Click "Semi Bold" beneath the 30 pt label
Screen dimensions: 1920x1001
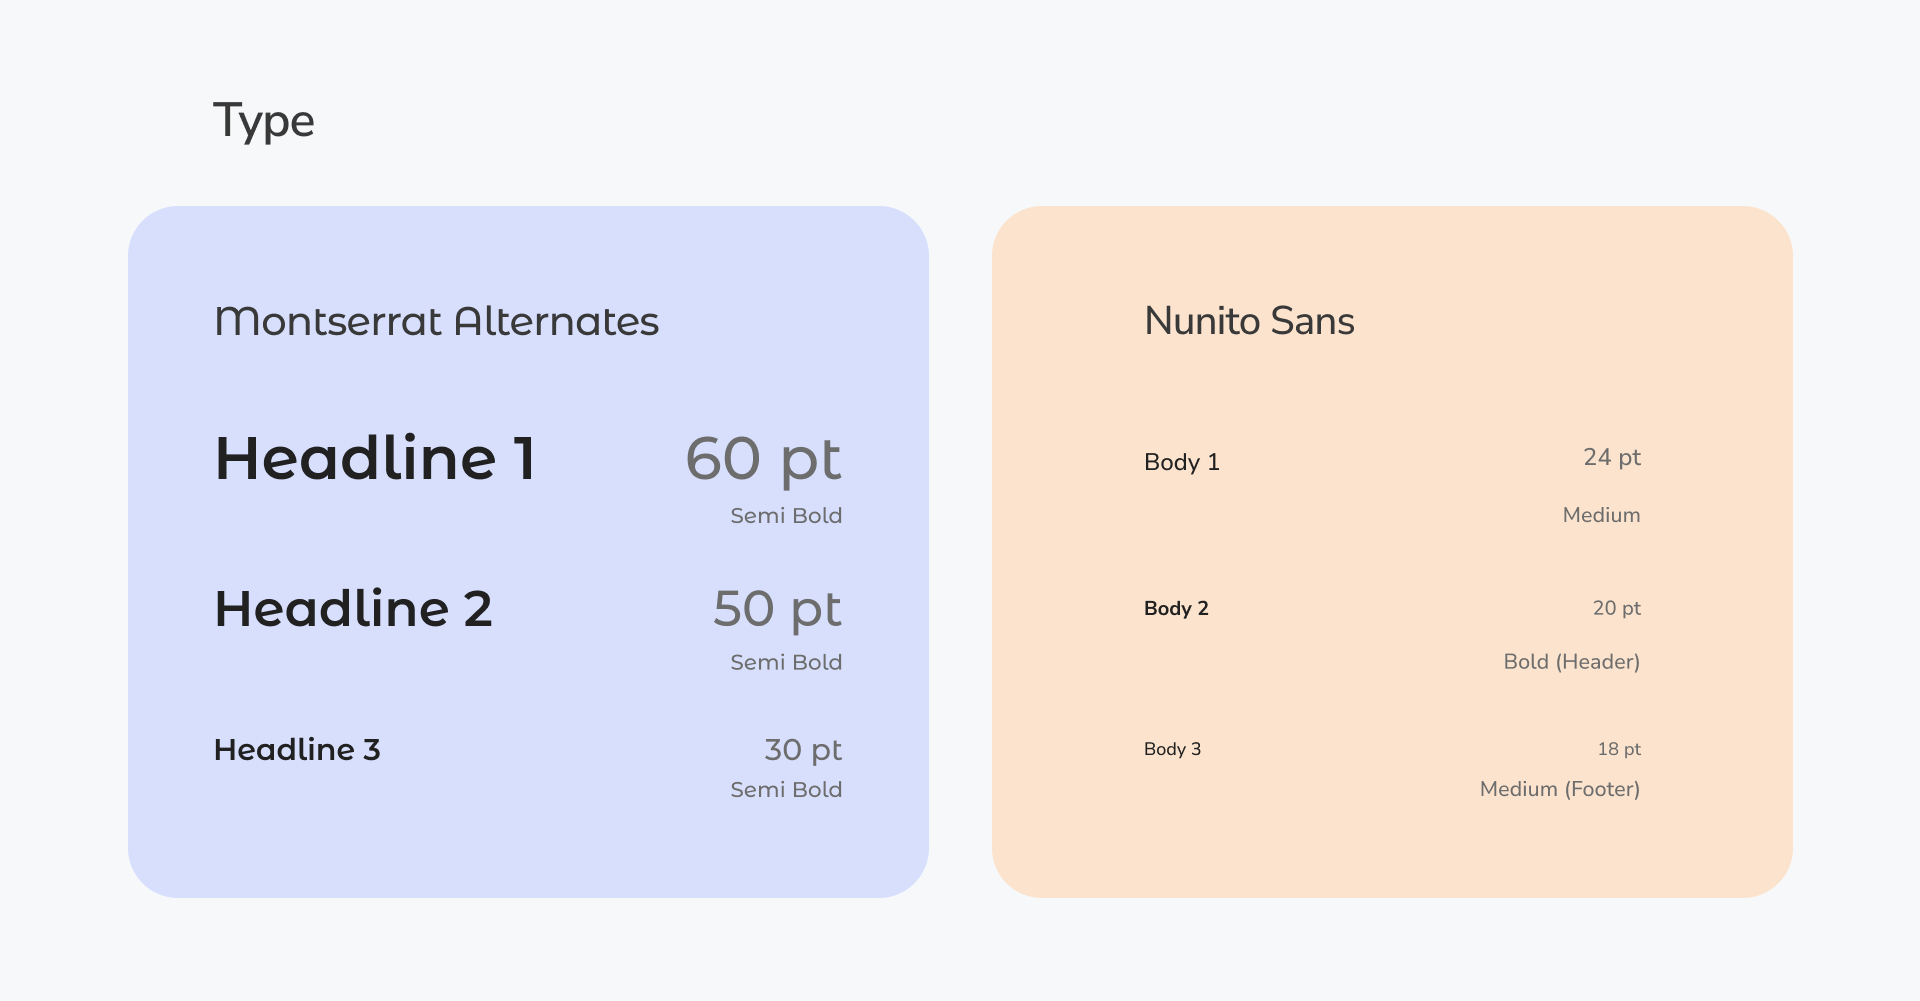(786, 790)
